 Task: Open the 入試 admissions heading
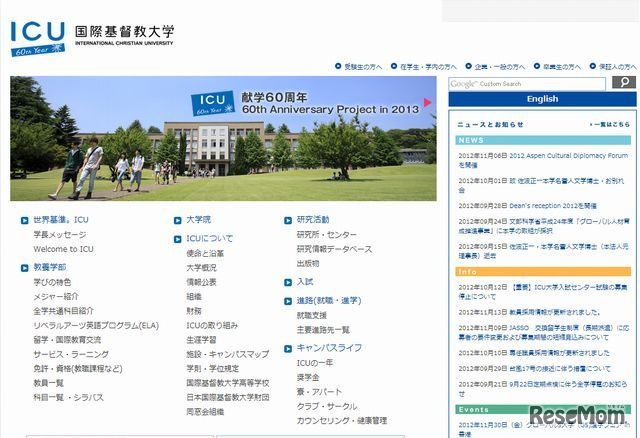(x=305, y=282)
